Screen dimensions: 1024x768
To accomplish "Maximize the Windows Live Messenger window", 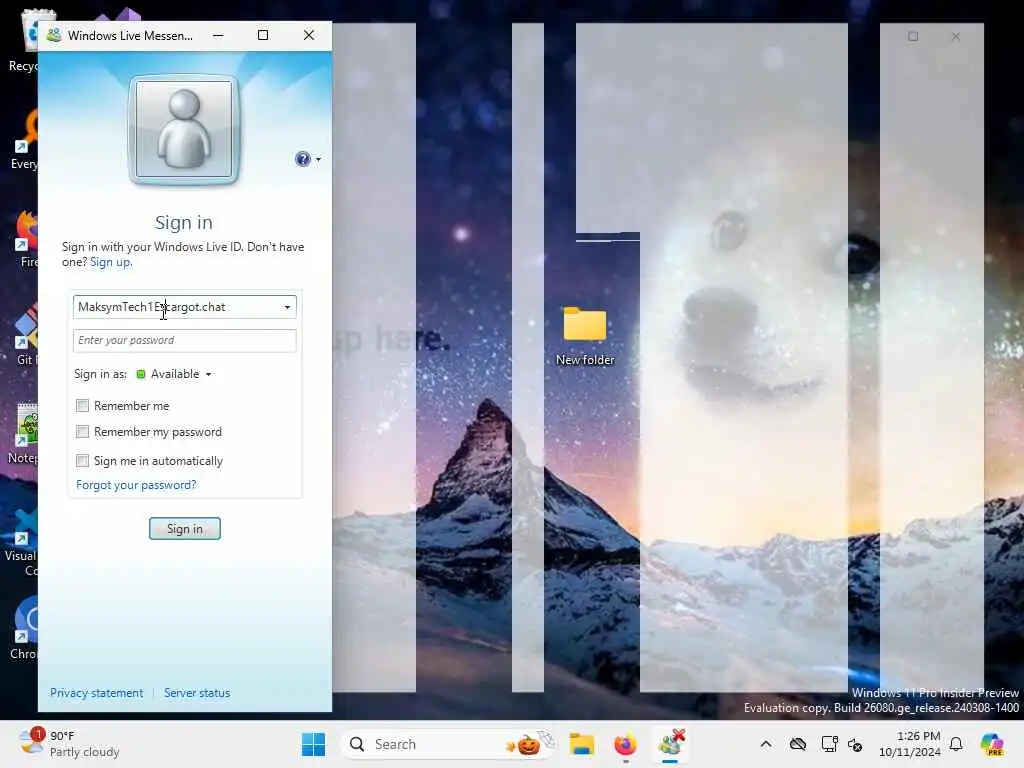I will 263,35.
